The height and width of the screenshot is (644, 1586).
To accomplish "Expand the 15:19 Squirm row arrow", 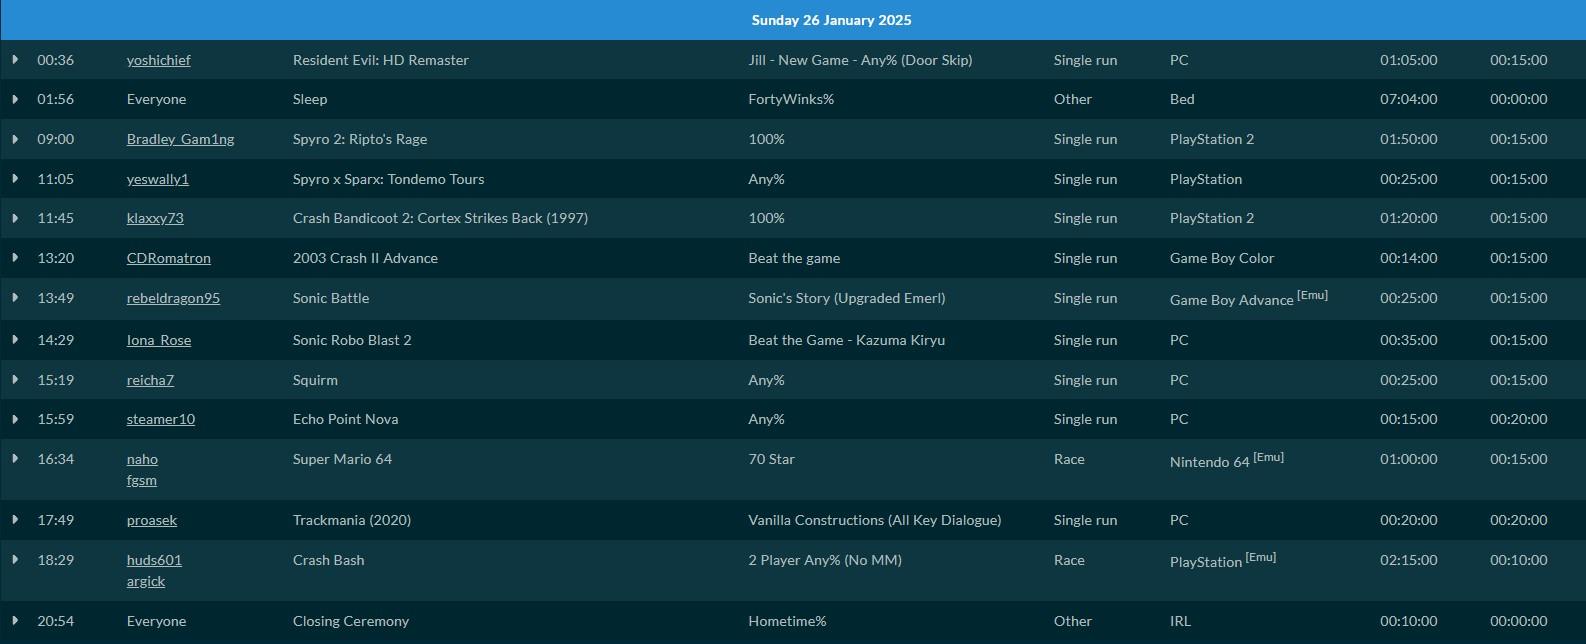I will (x=15, y=380).
